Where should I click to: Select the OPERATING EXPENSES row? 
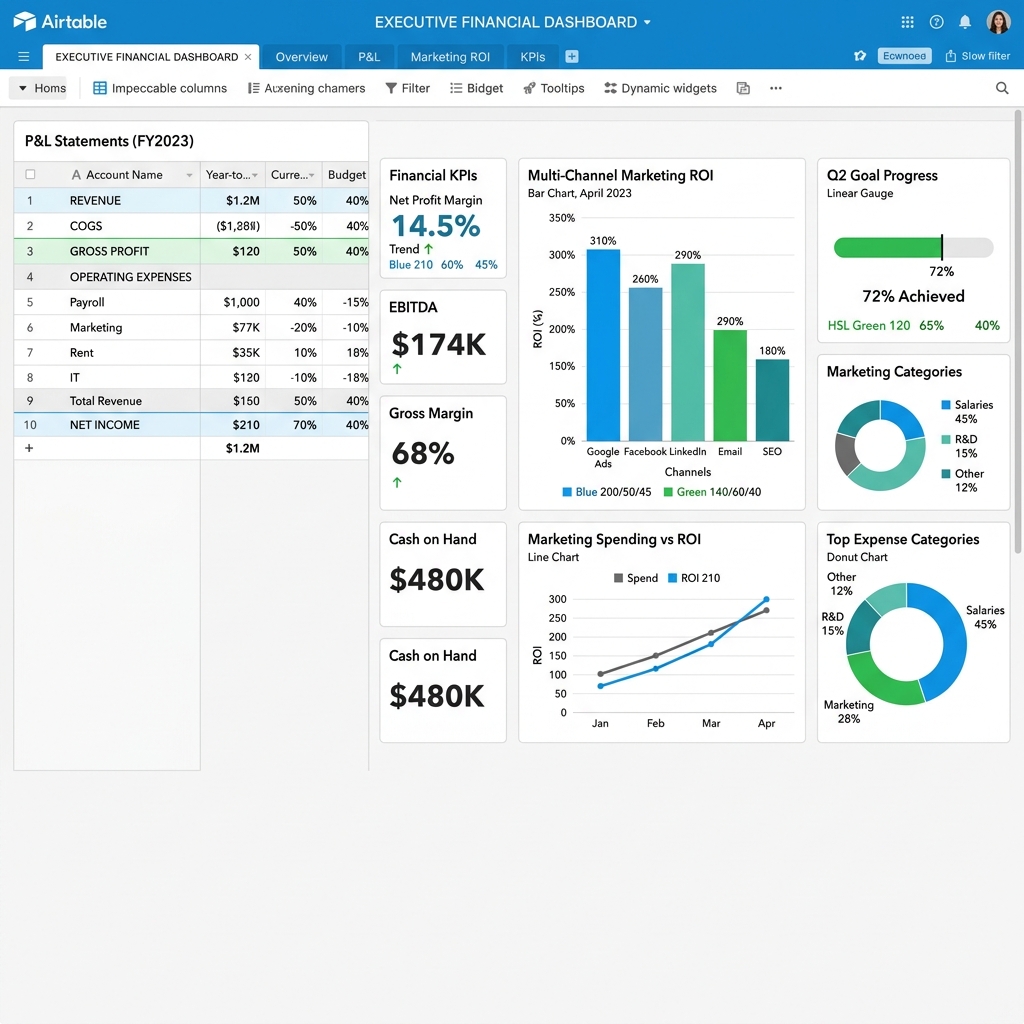click(x=191, y=277)
